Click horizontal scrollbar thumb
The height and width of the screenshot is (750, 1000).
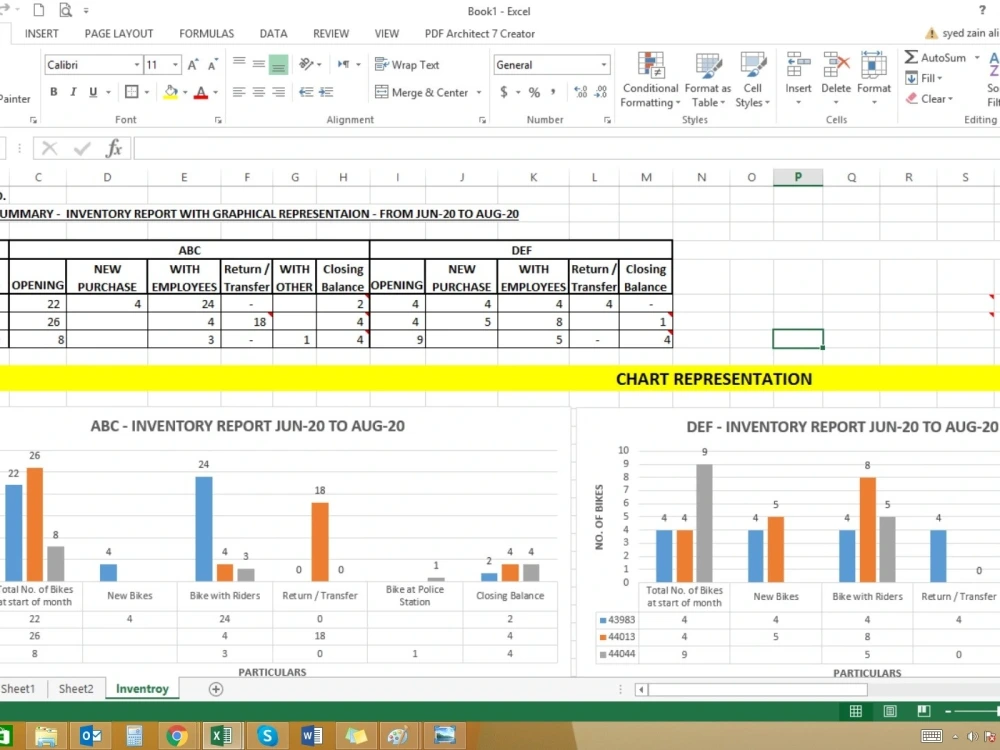click(x=758, y=689)
